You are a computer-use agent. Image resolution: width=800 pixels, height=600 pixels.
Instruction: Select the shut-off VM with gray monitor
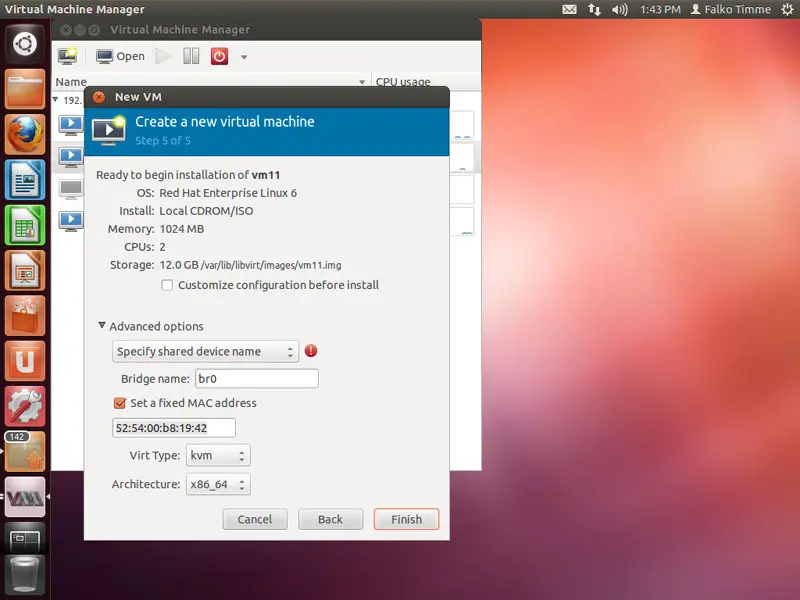(x=70, y=189)
